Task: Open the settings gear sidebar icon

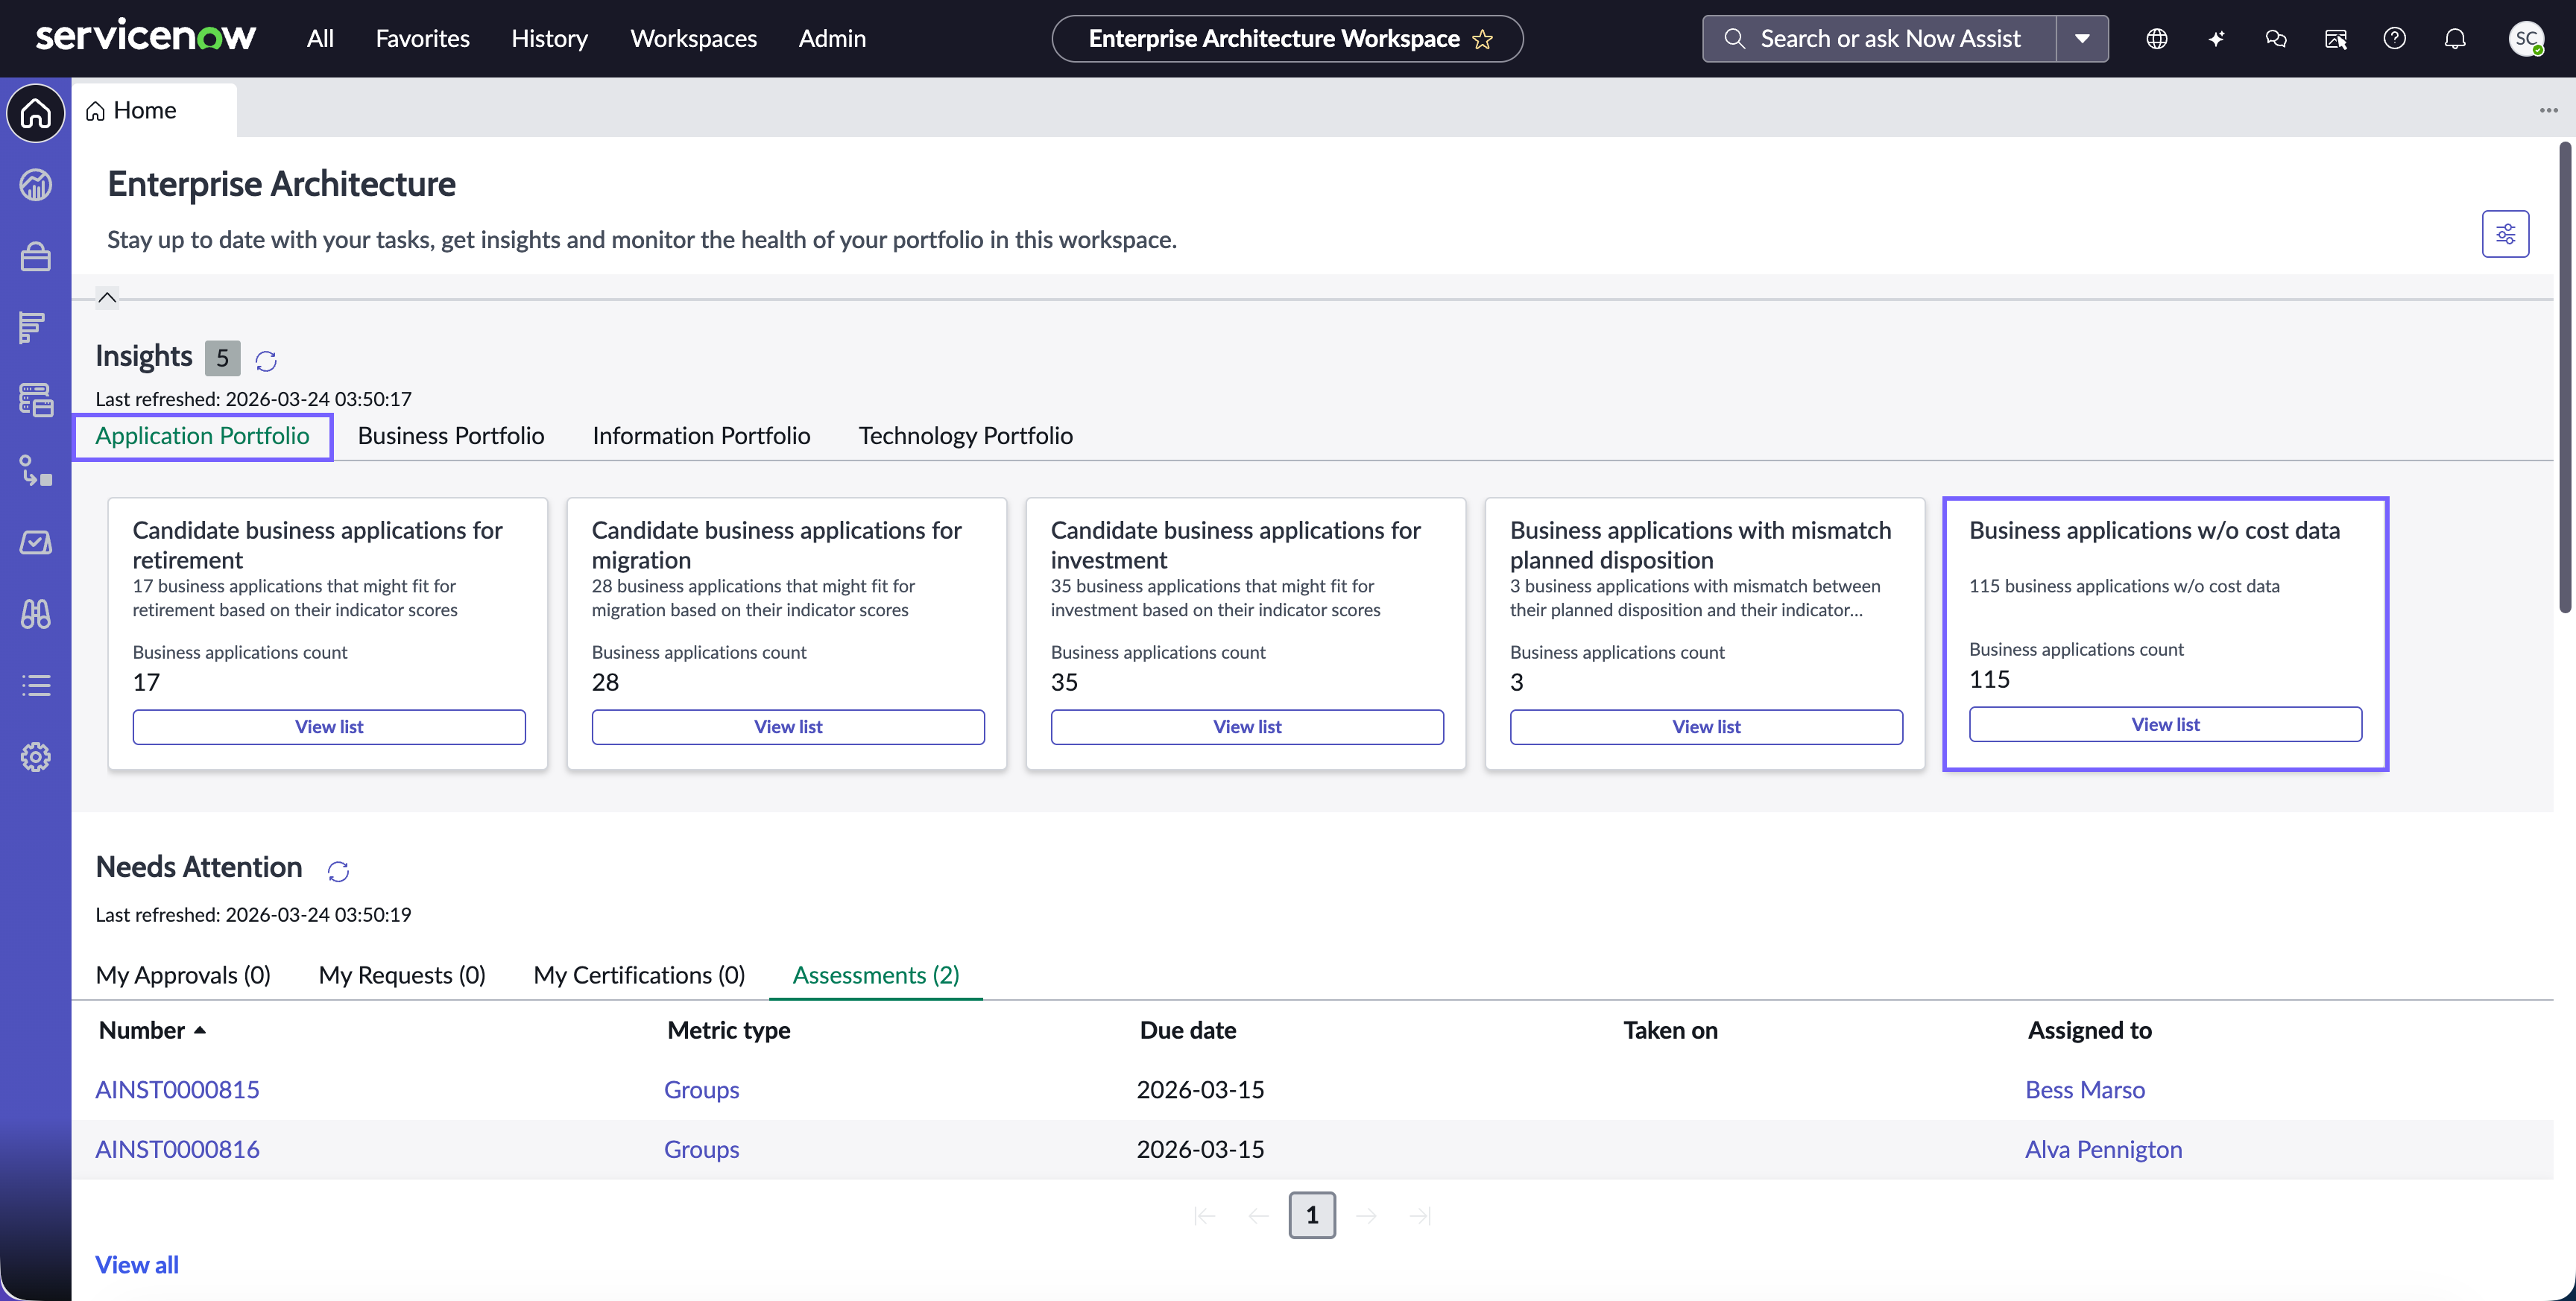Action: point(36,757)
